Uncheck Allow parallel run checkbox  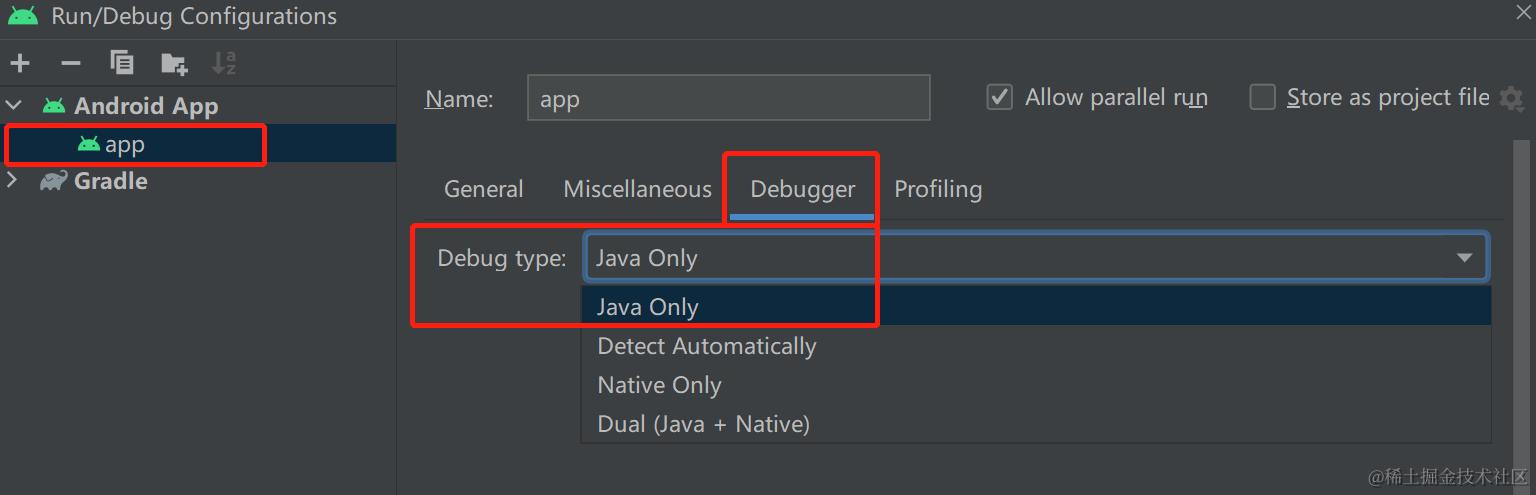point(999,97)
